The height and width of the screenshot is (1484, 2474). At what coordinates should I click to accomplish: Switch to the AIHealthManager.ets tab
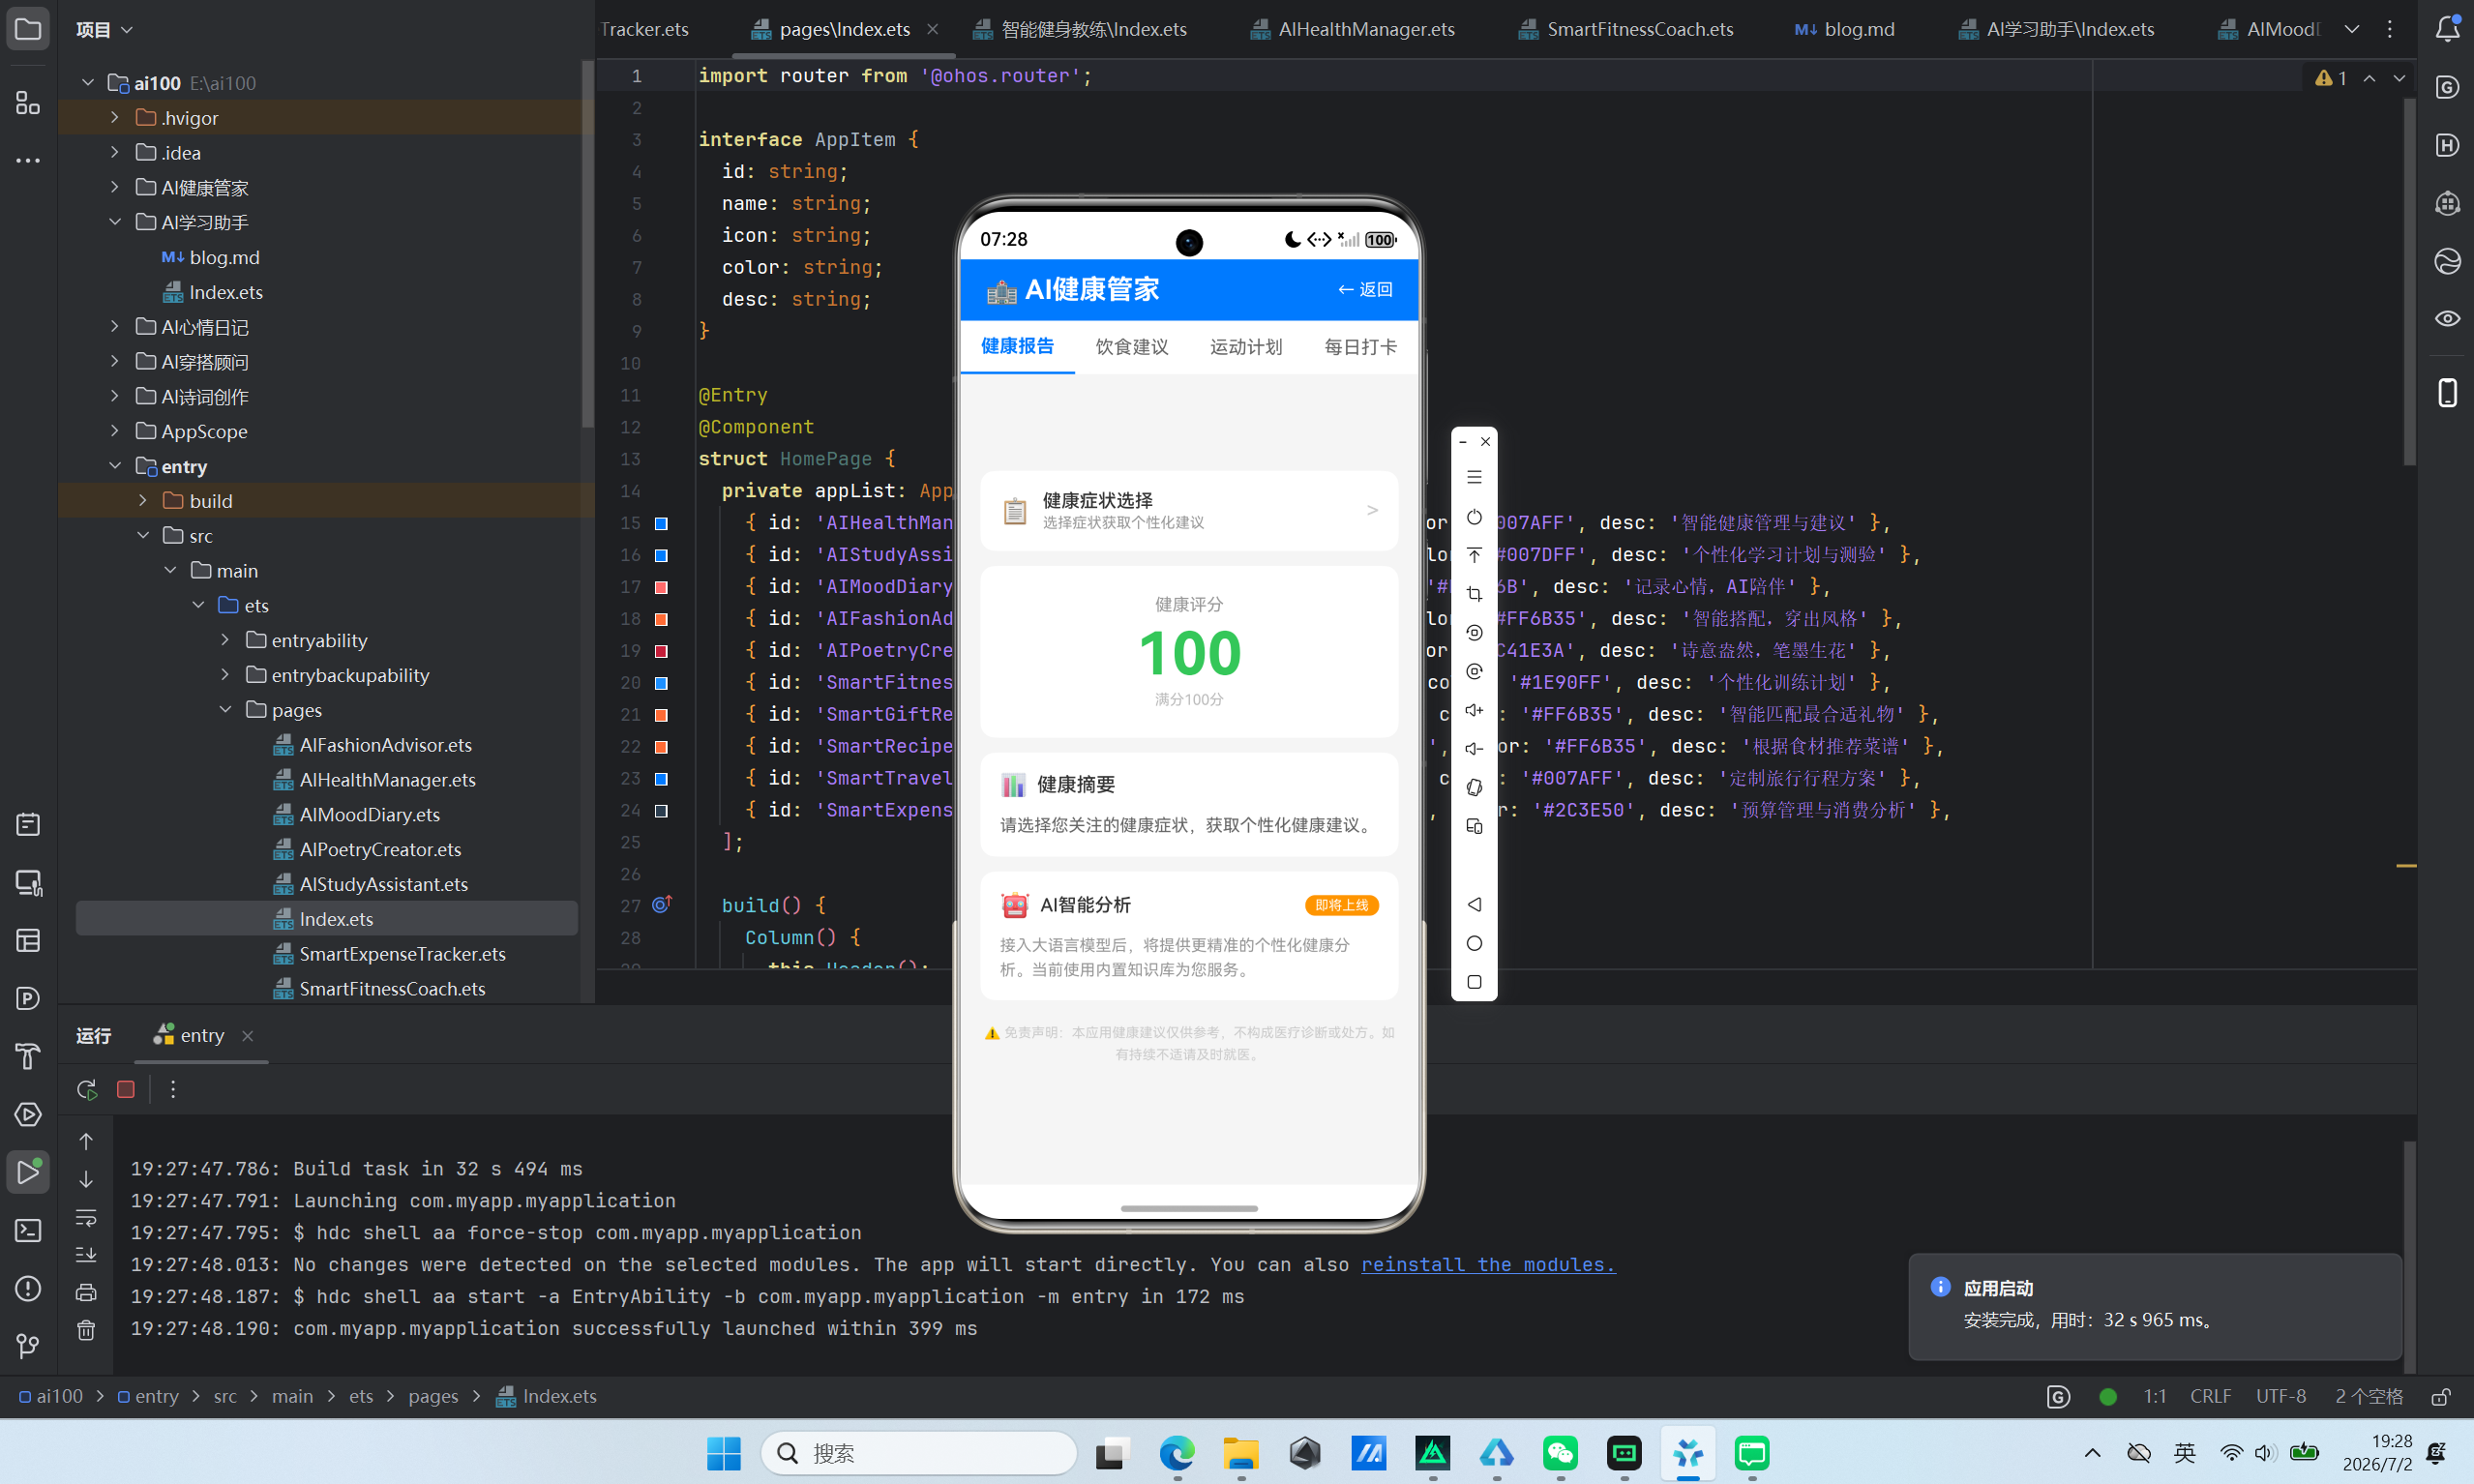click(1353, 29)
